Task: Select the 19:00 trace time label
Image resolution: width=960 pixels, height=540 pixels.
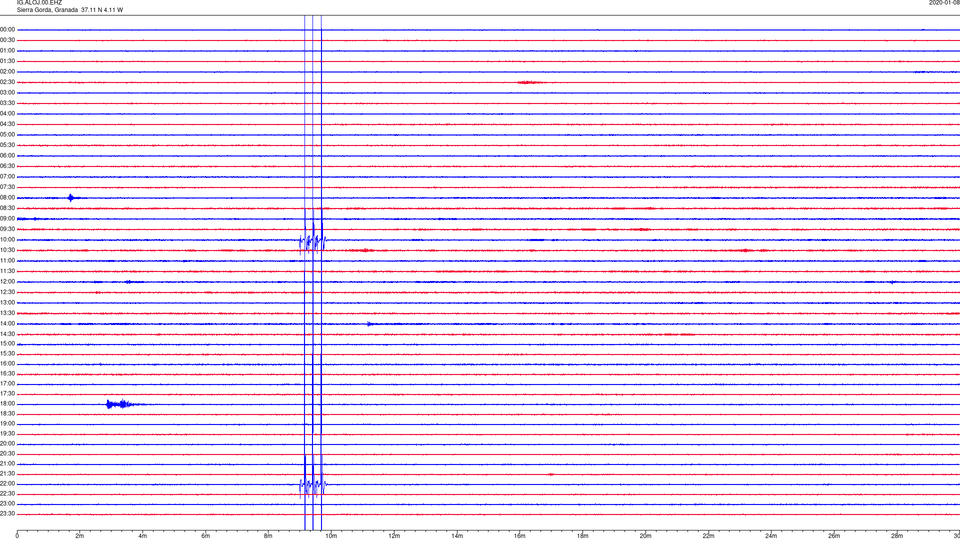Action: click(x=7, y=423)
